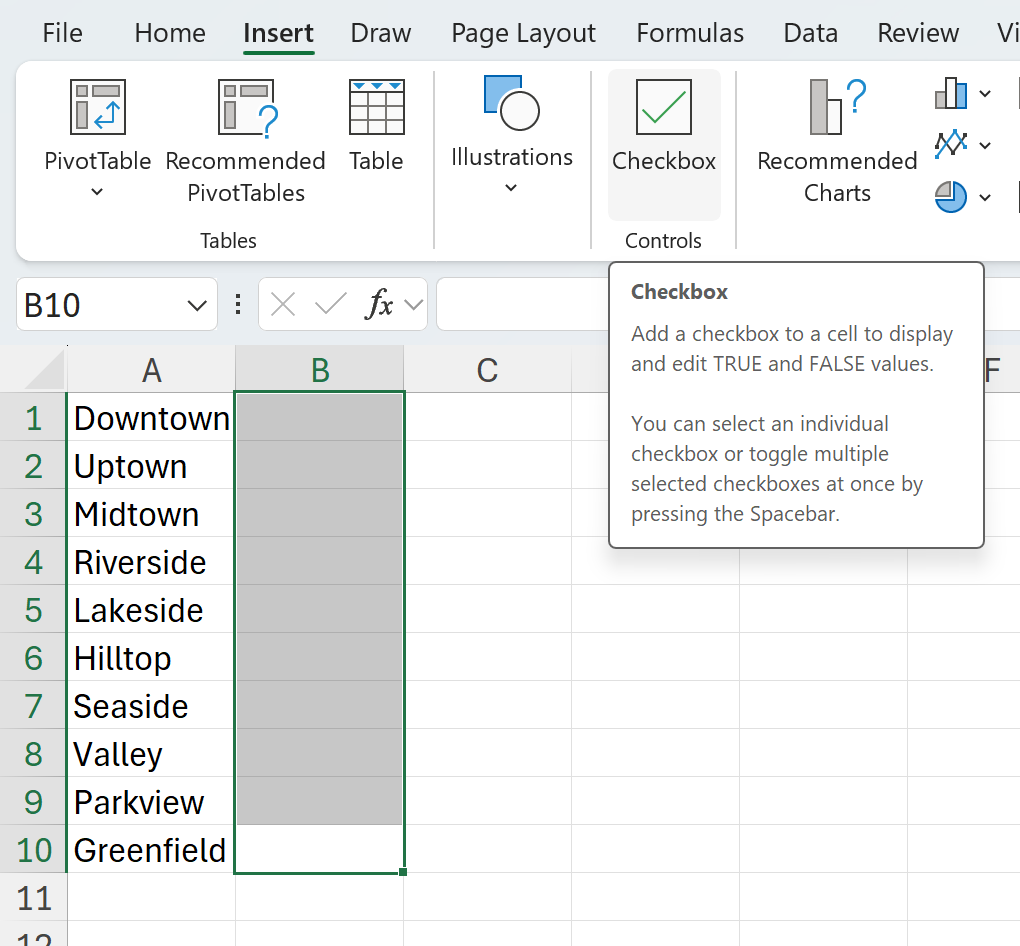This screenshot has width=1020, height=946.
Task: Open Recommended PivotTables
Action: pos(246,108)
